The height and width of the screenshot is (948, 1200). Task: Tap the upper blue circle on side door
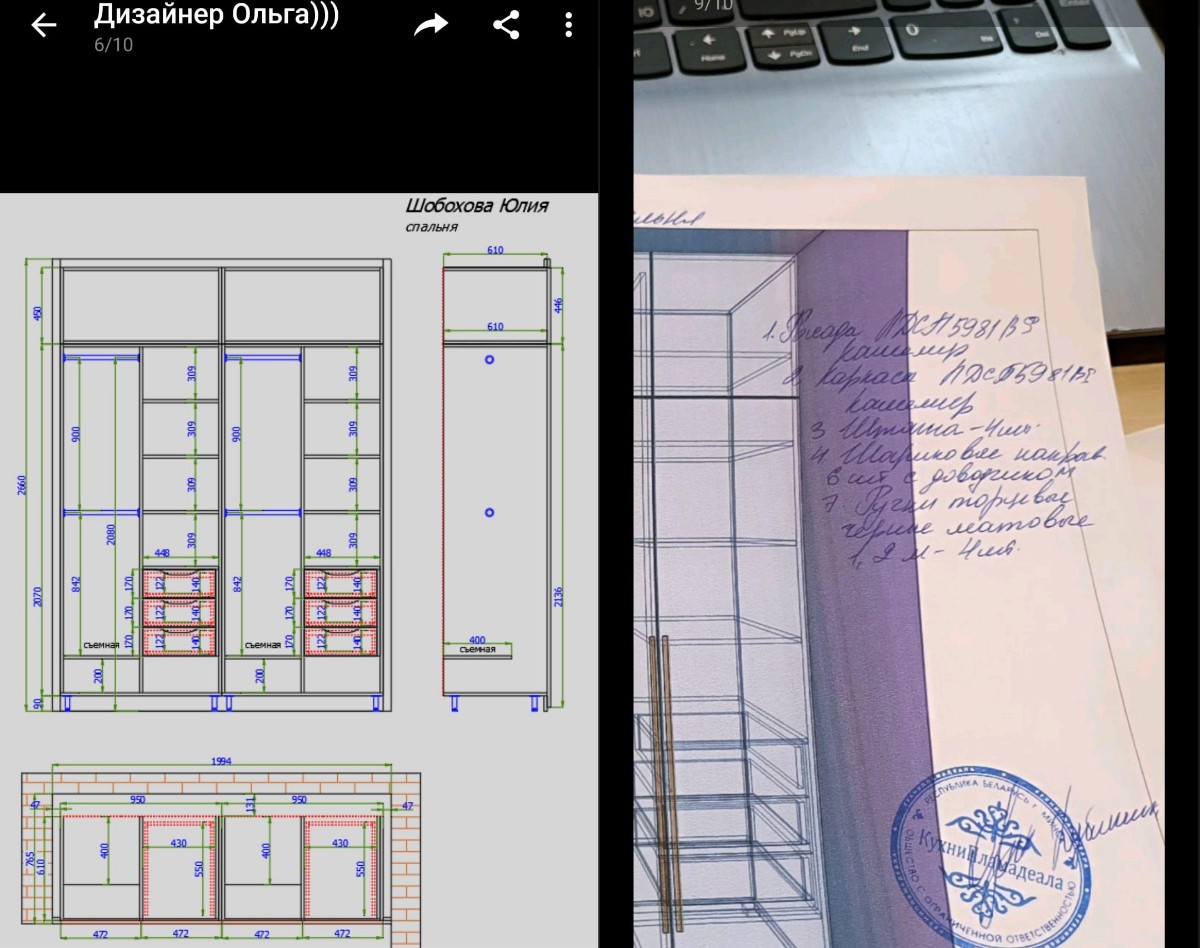point(490,358)
